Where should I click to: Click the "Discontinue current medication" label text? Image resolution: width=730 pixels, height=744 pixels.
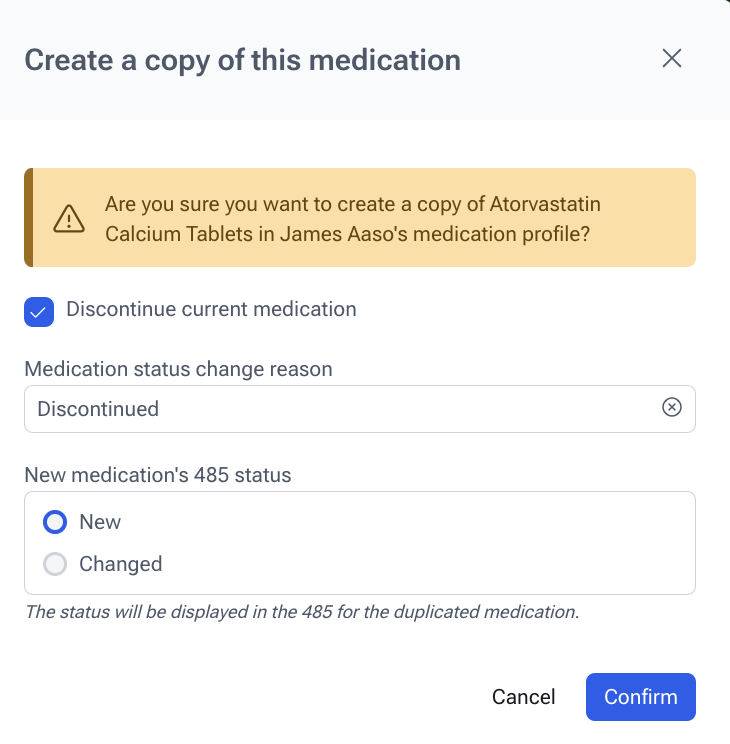pyautogui.click(x=211, y=310)
